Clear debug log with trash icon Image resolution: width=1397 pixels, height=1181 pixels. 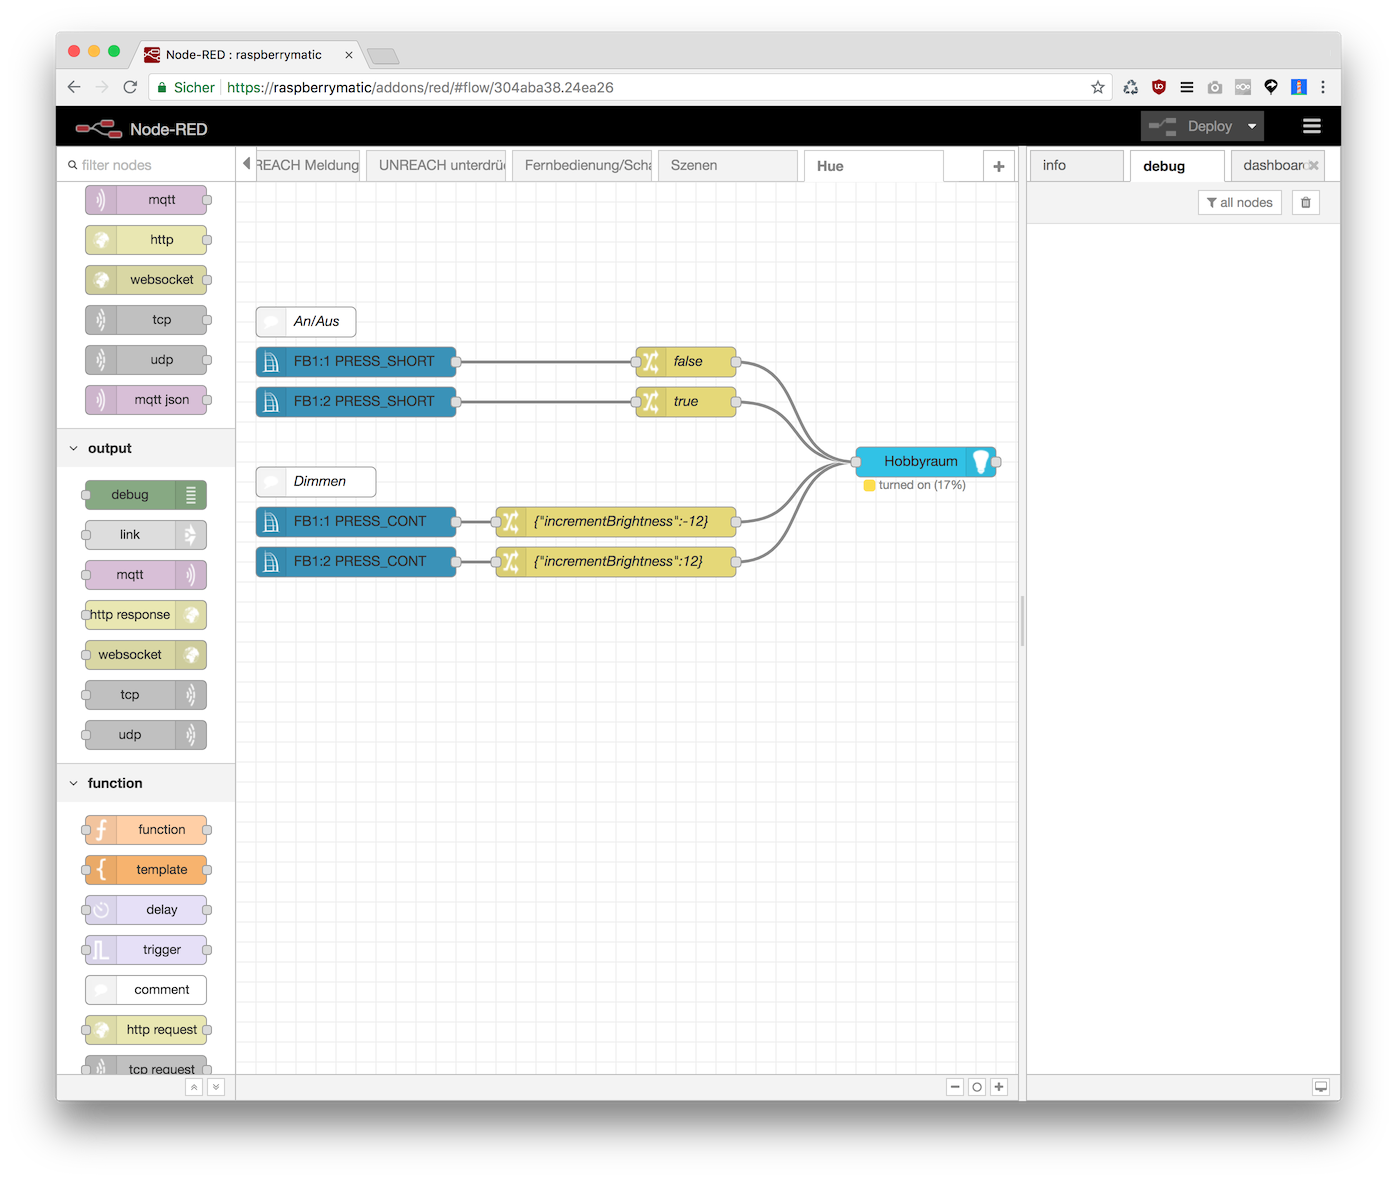(x=1305, y=203)
